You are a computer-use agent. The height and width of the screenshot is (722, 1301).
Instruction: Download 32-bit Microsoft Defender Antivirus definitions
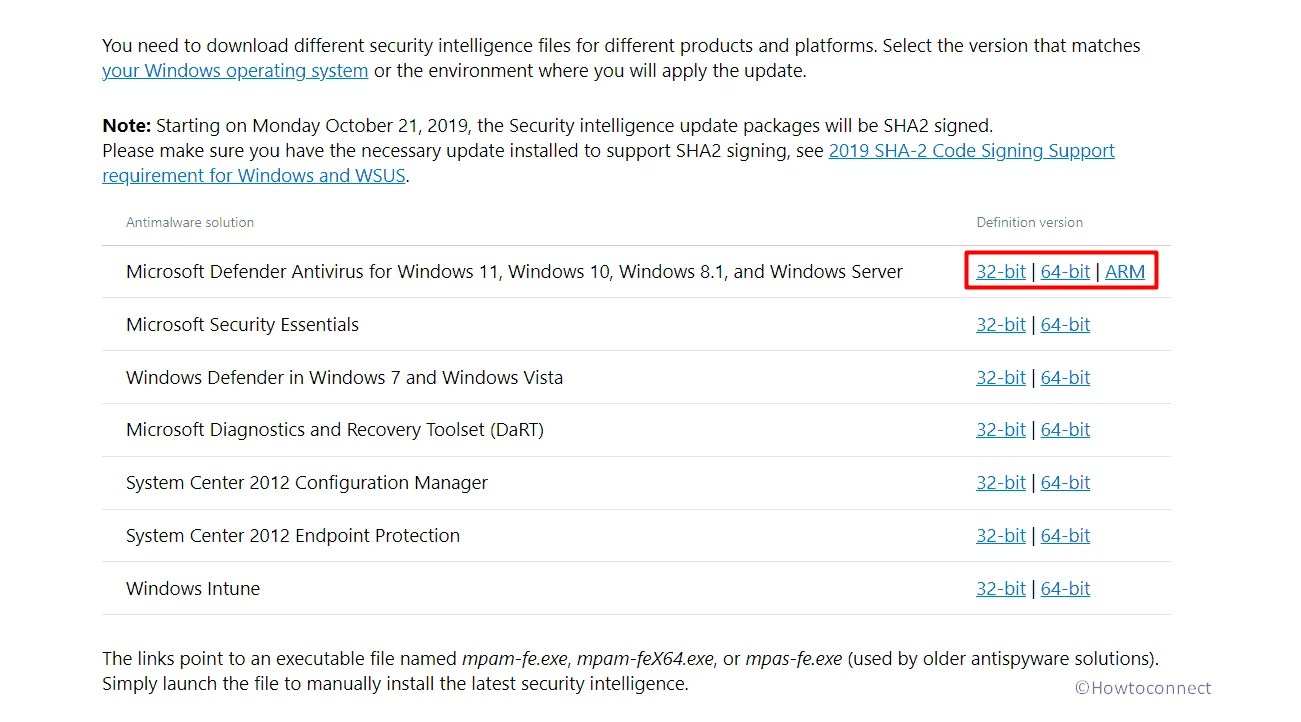pos(1000,271)
